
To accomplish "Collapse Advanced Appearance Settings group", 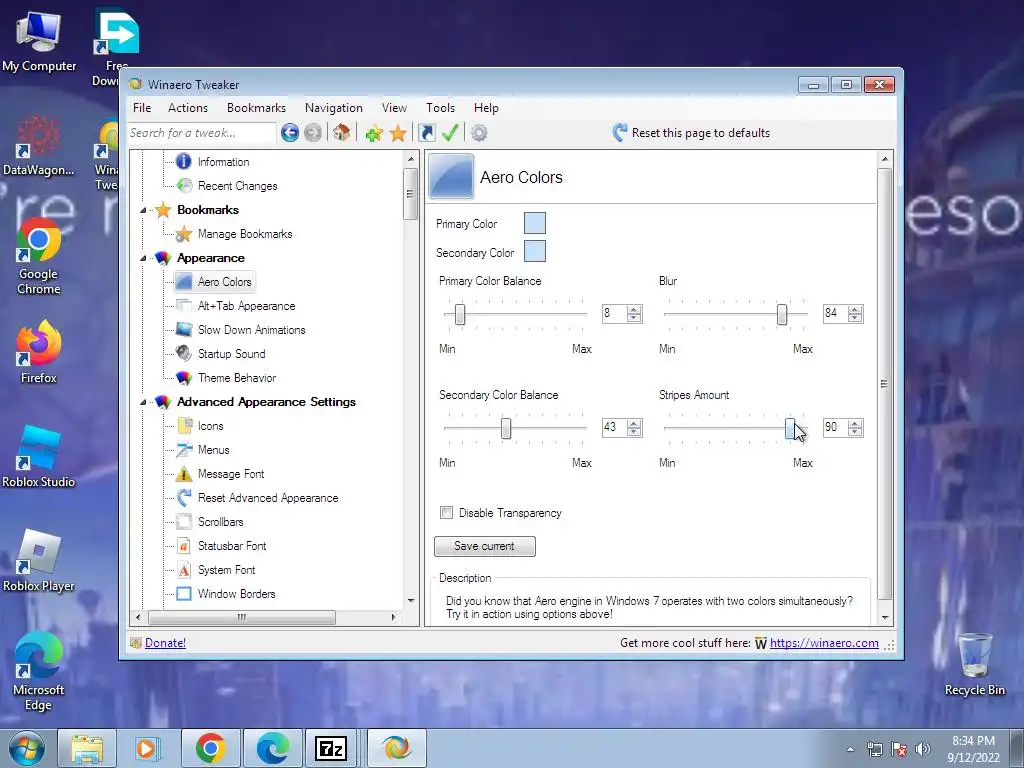I will pyautogui.click(x=143, y=402).
